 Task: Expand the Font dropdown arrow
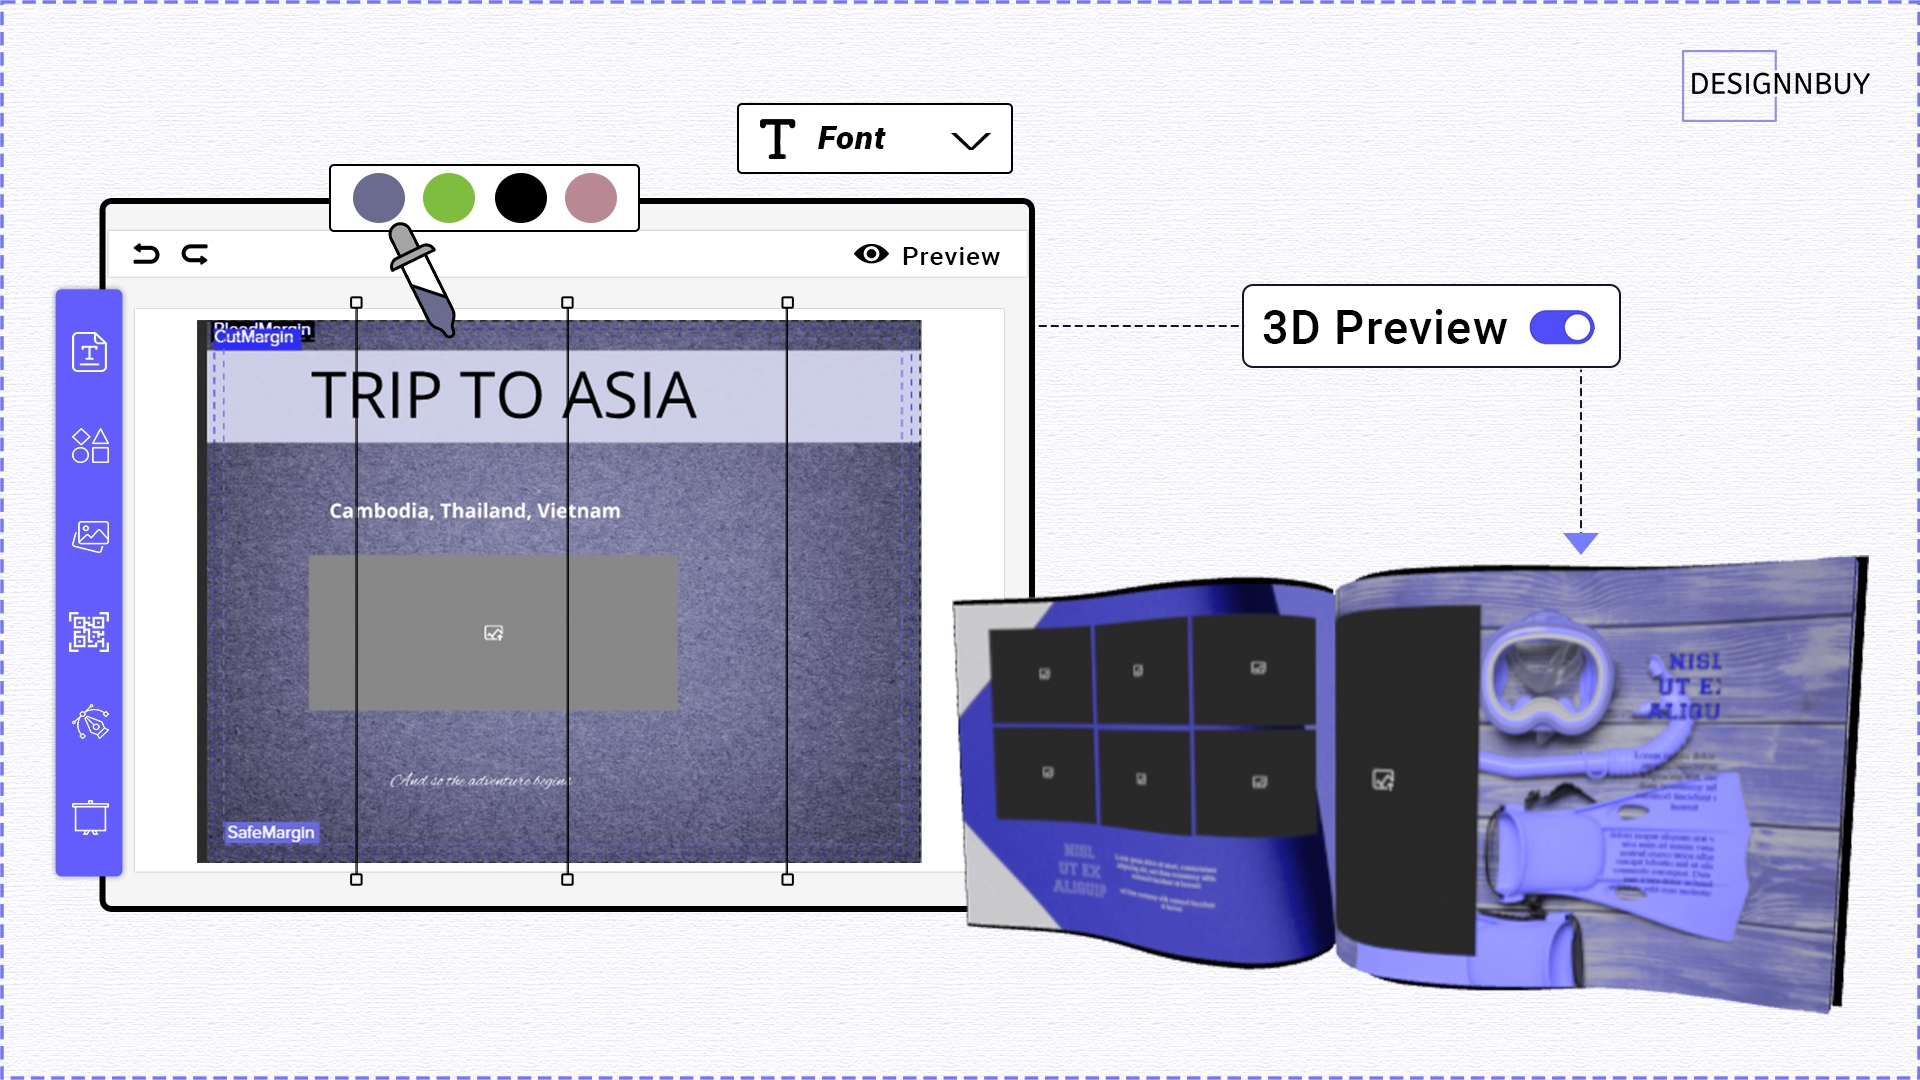[970, 140]
